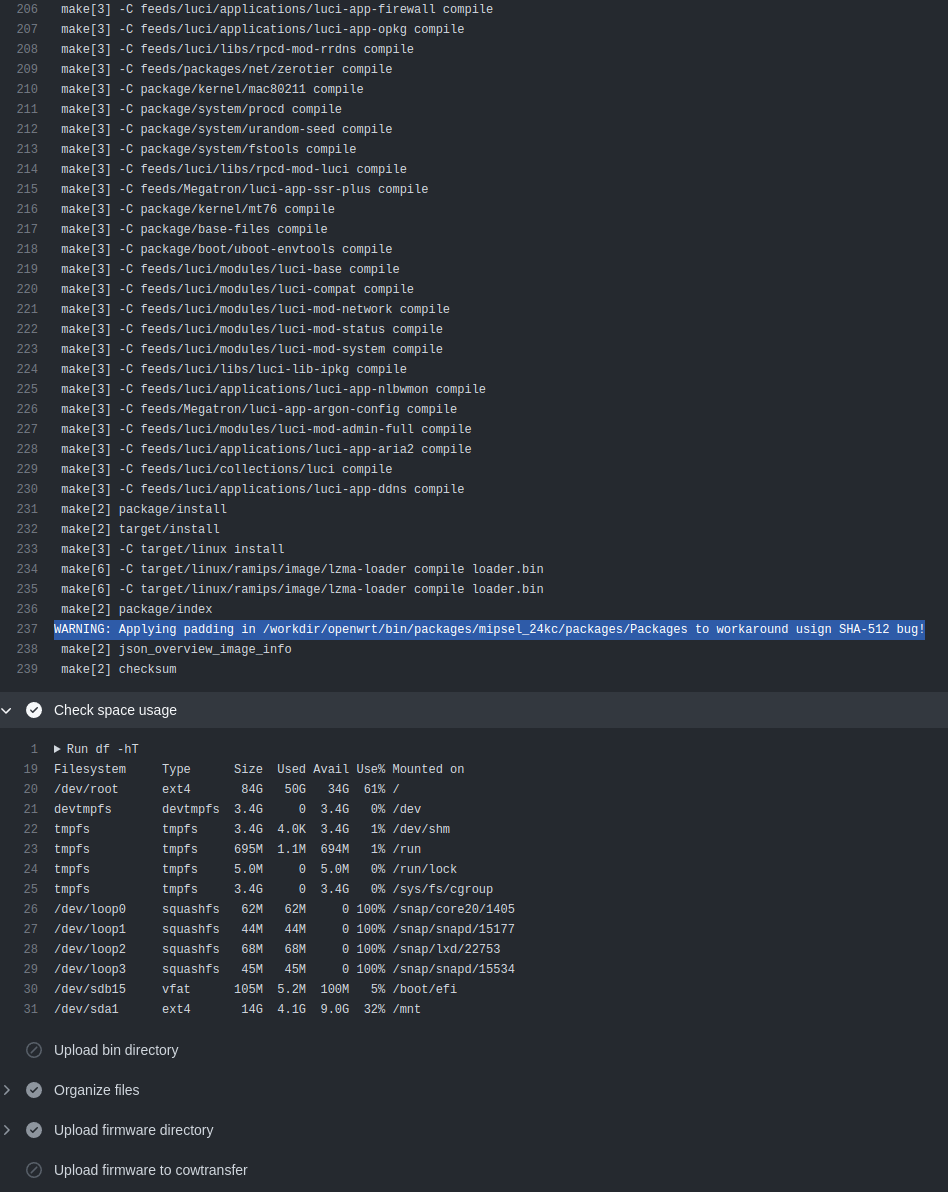Click the checkmark icon beside Organize files
This screenshot has width=948, height=1192.
33,1090
